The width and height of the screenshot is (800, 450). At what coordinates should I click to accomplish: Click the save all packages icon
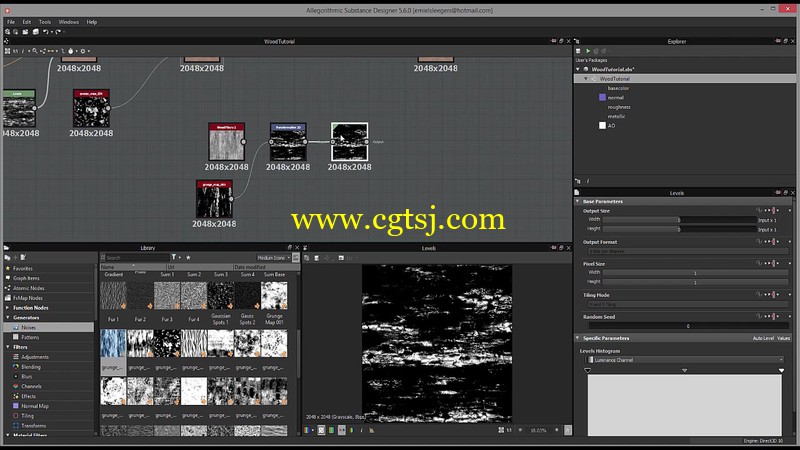[x=36, y=32]
